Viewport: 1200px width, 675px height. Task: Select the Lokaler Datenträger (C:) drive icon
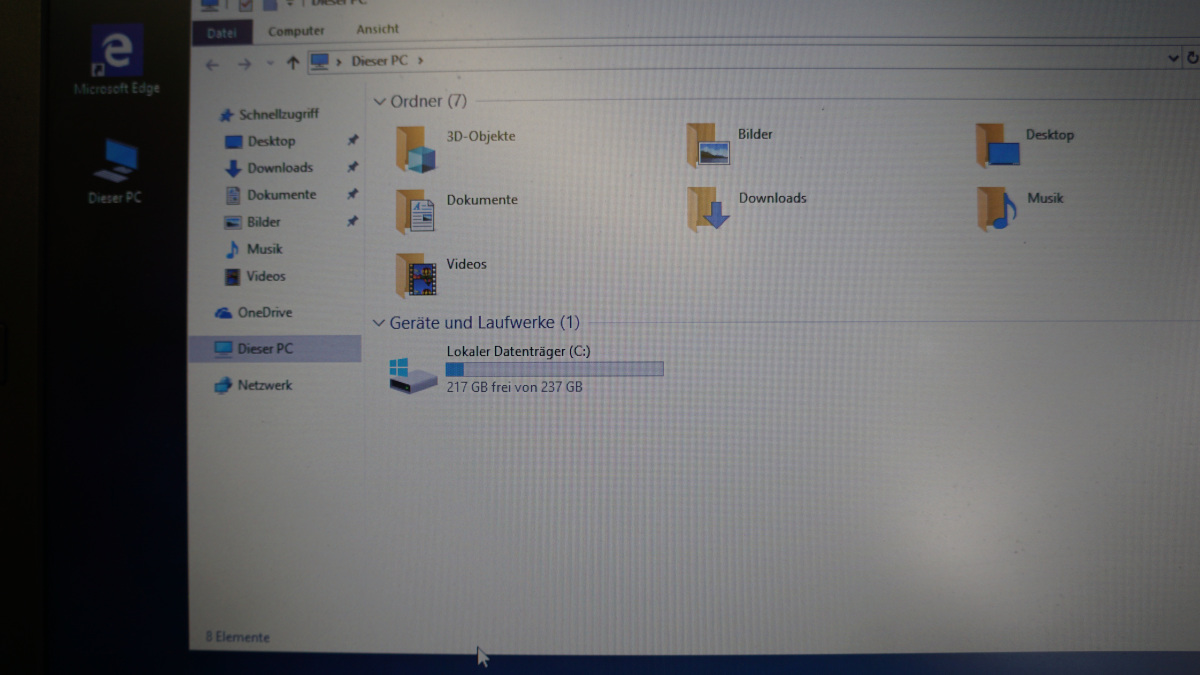tap(413, 376)
